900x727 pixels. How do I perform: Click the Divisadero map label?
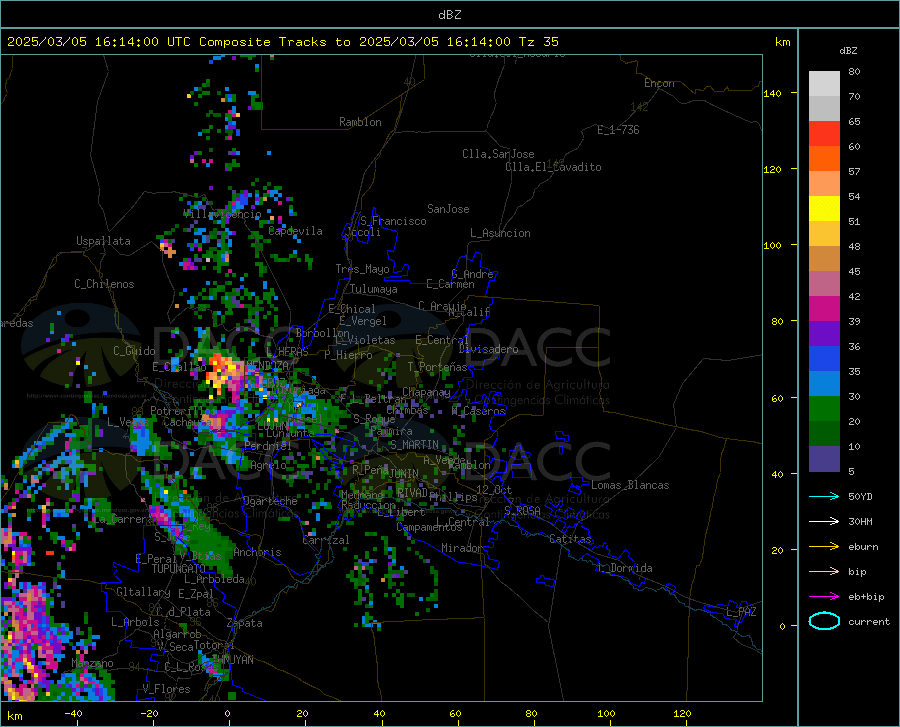tap(488, 349)
